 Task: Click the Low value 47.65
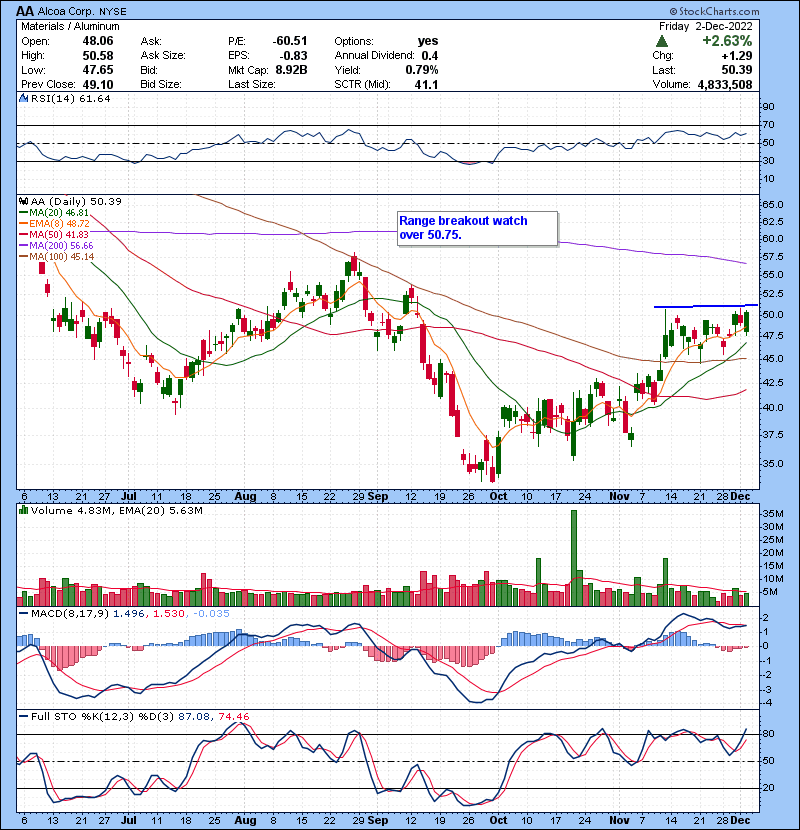coord(98,70)
